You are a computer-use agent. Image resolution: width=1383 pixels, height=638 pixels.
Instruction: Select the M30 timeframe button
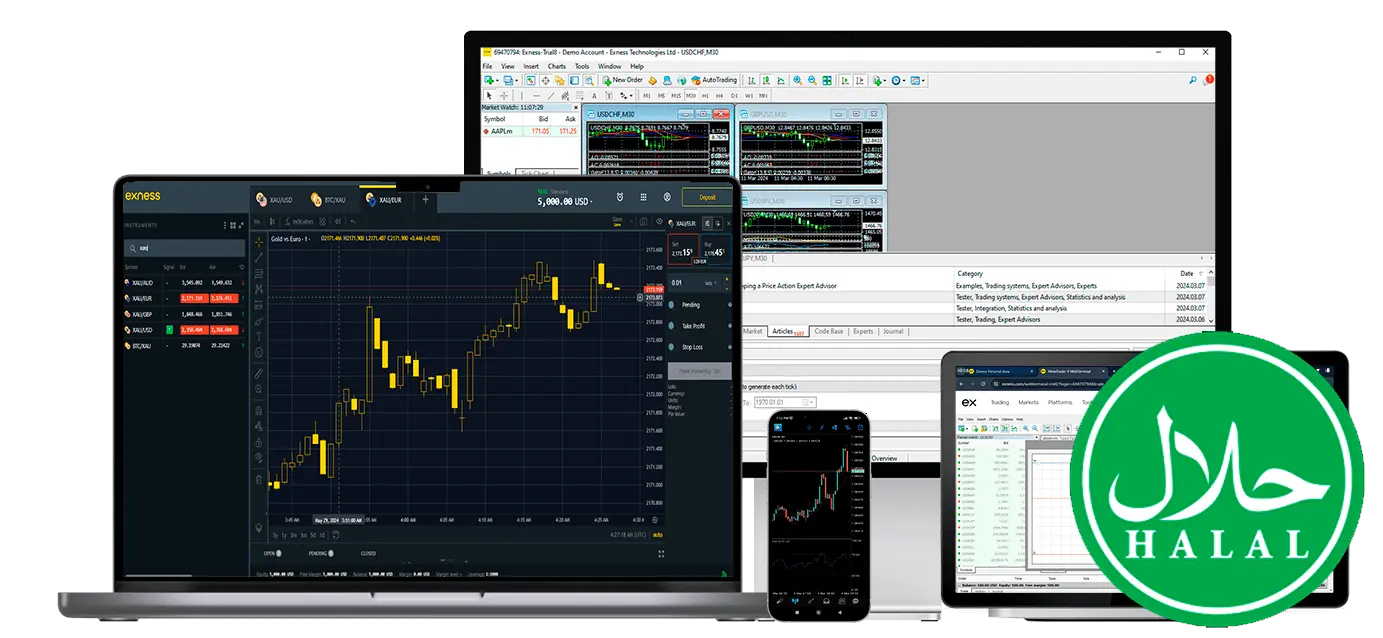pyautogui.click(x=691, y=96)
